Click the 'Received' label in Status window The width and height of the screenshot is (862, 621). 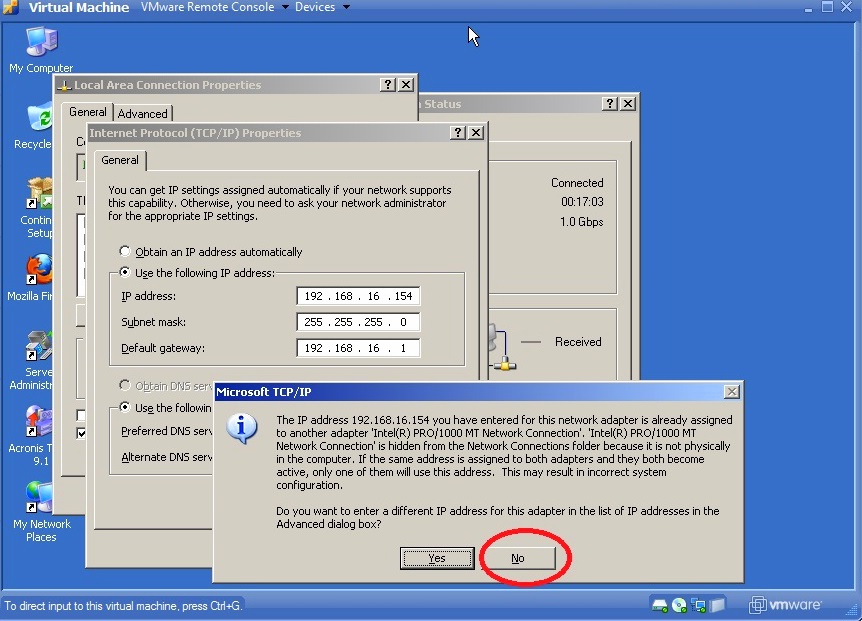(x=578, y=342)
